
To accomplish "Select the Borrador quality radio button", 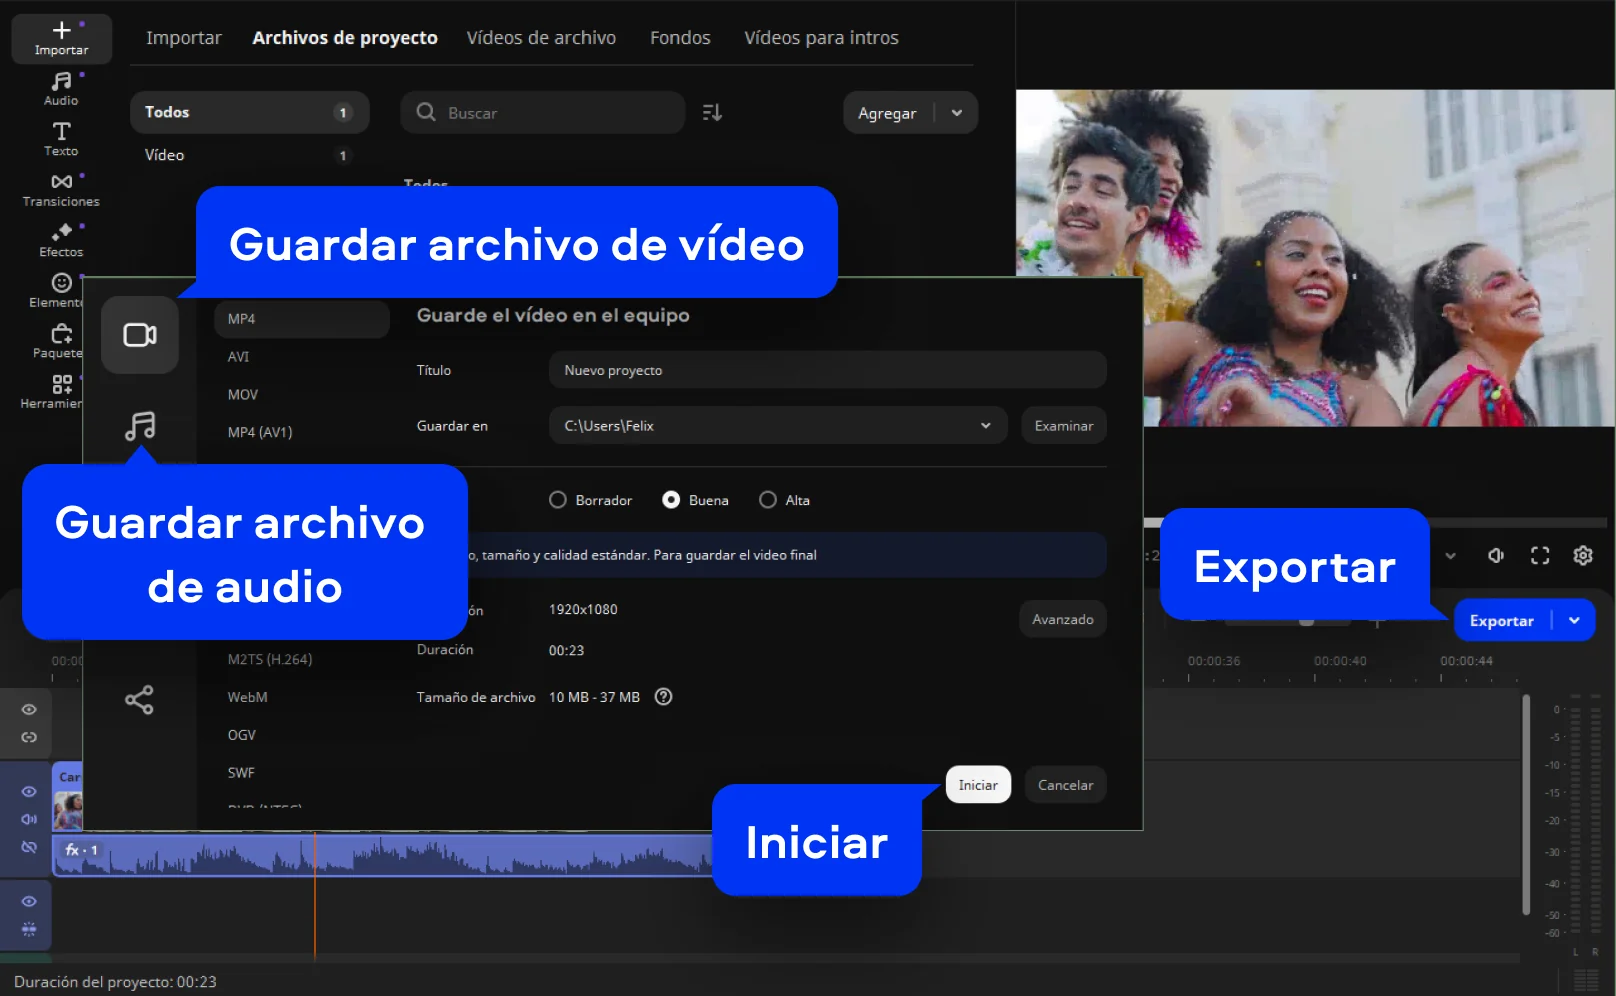I will click(558, 500).
